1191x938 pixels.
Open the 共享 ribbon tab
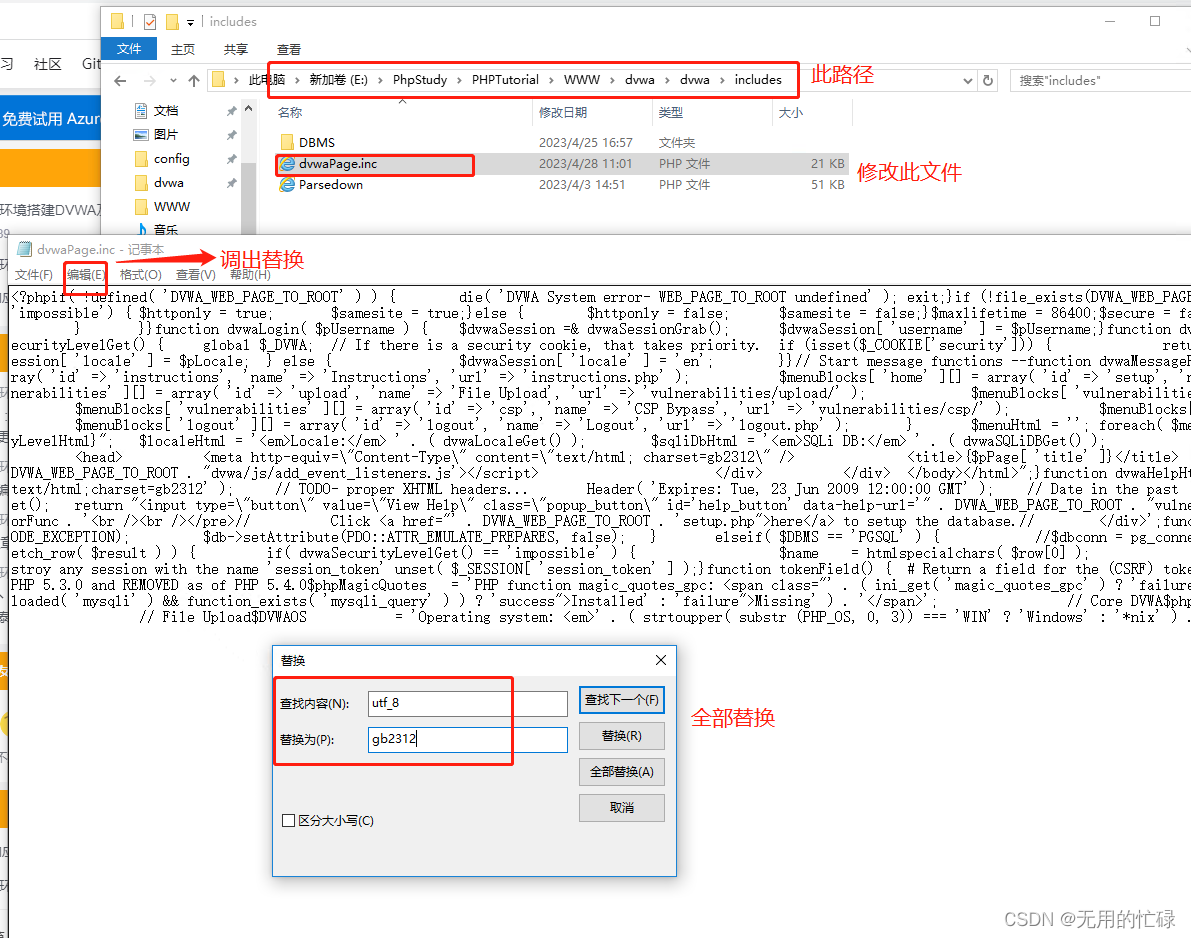(x=235, y=49)
